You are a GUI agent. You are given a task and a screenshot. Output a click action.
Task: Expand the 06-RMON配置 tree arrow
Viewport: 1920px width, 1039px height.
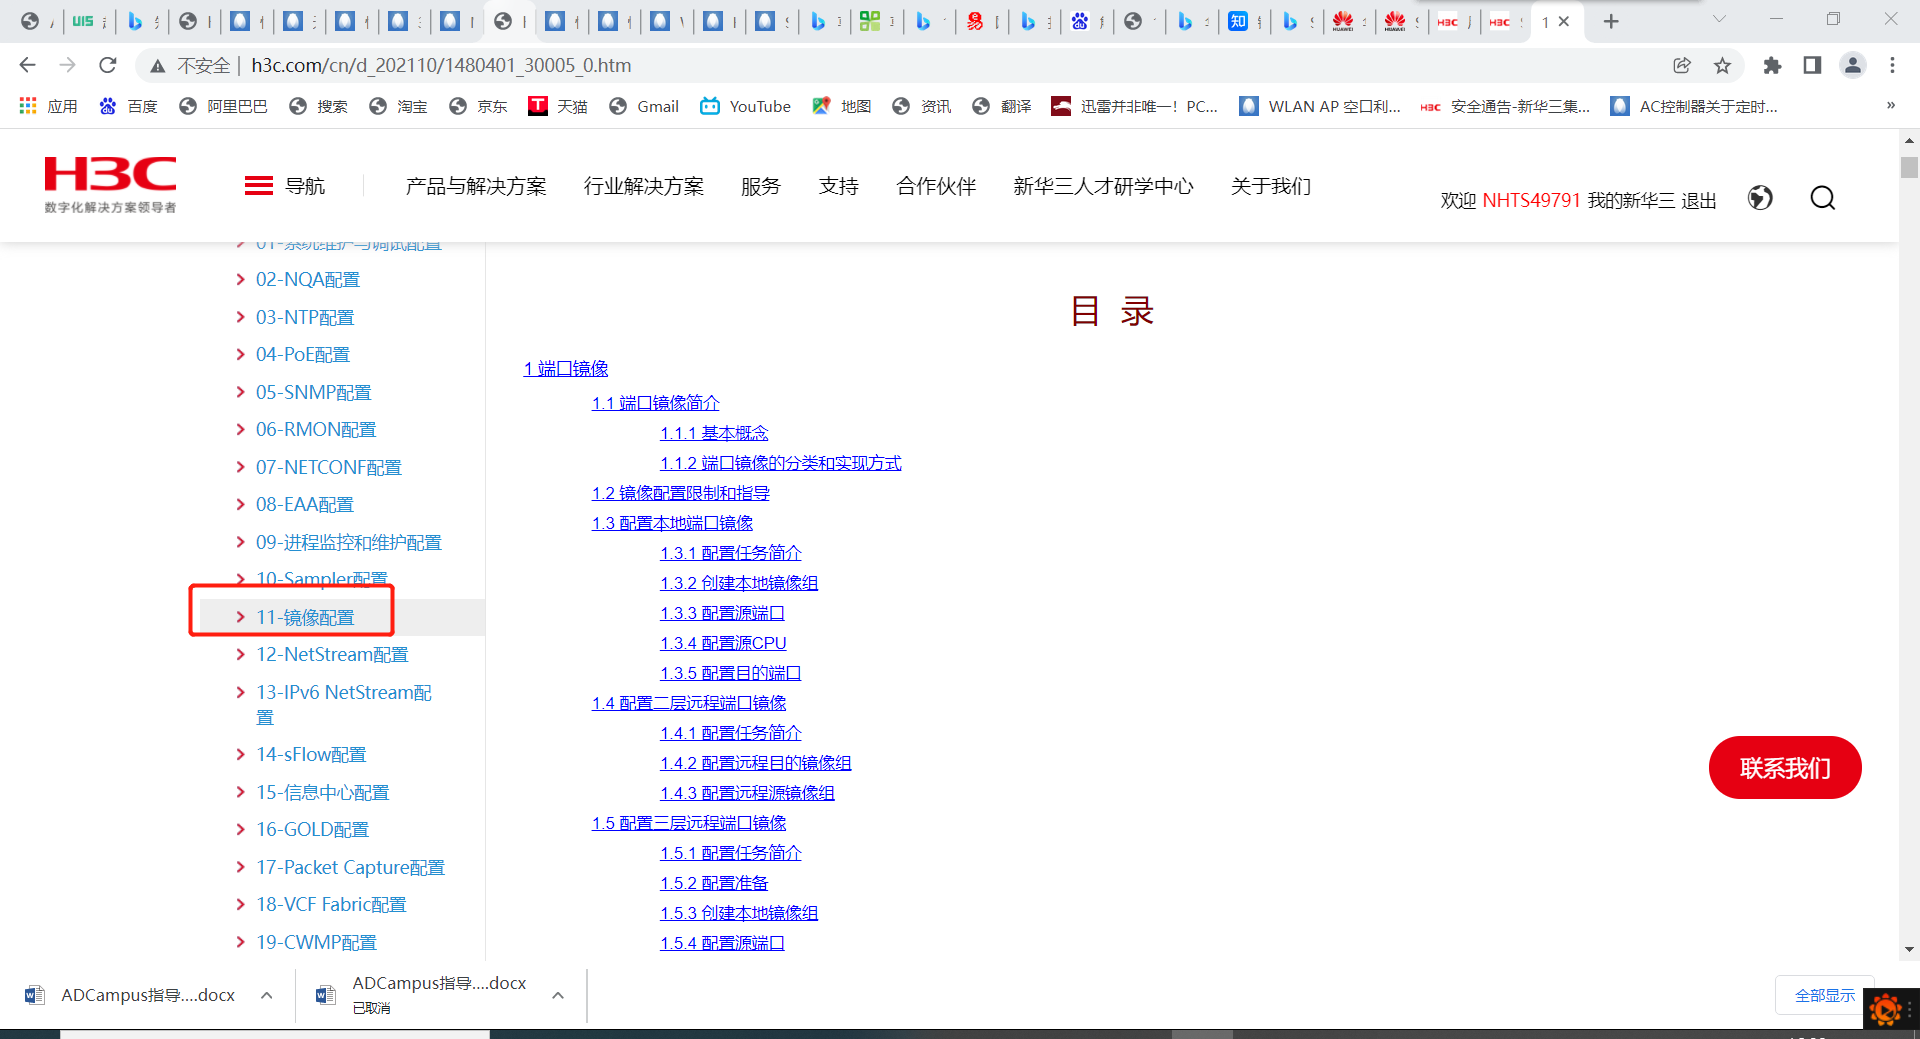[x=240, y=429]
